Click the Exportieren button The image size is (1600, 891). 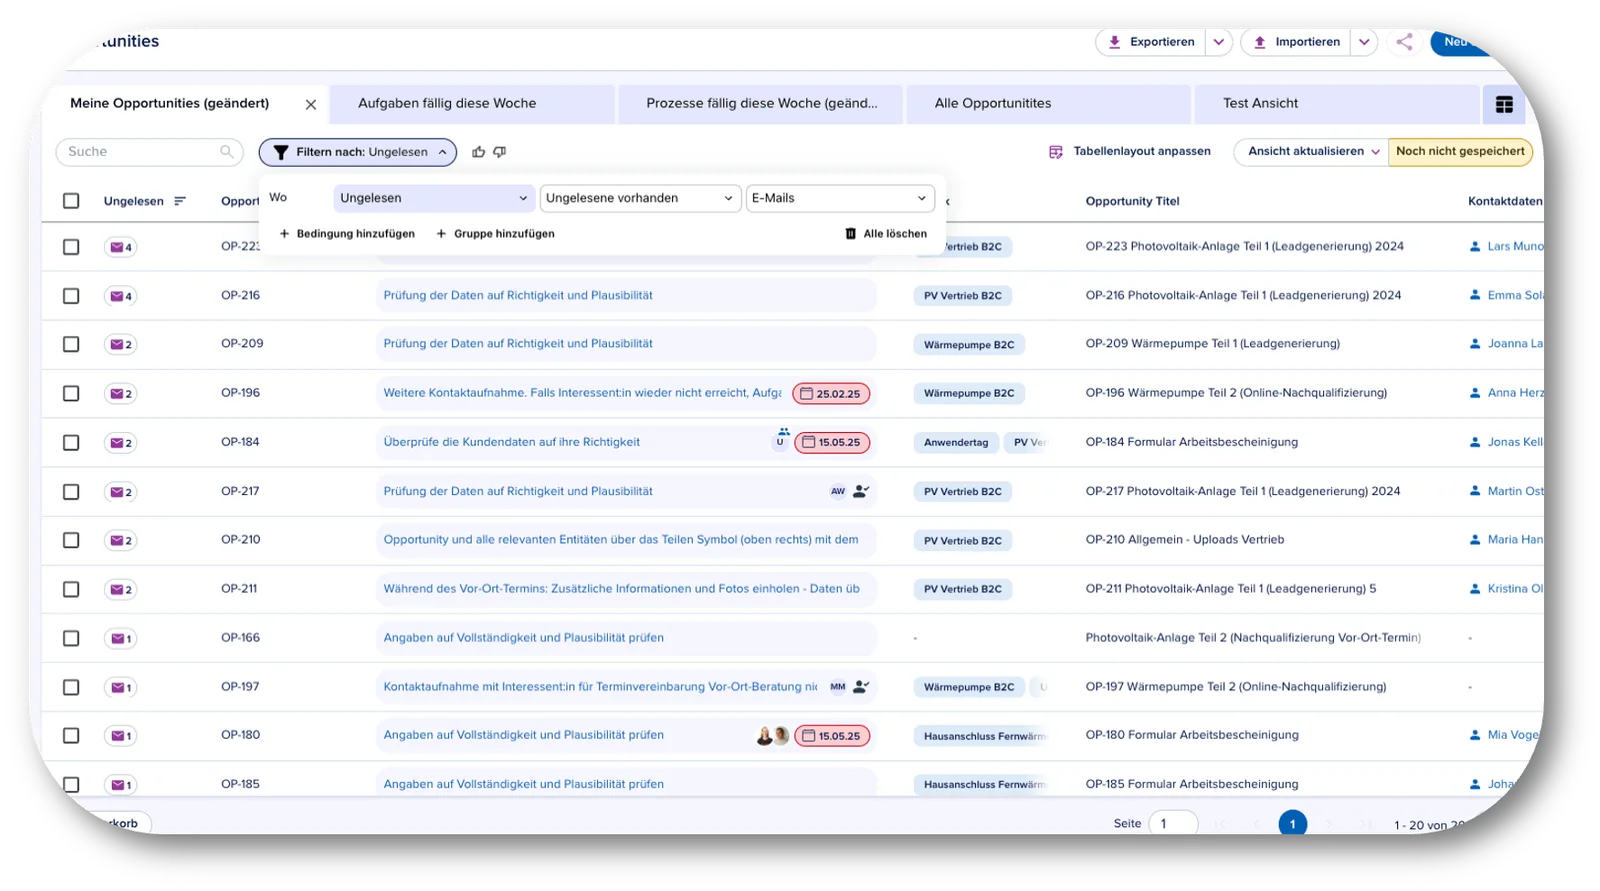1151,42
